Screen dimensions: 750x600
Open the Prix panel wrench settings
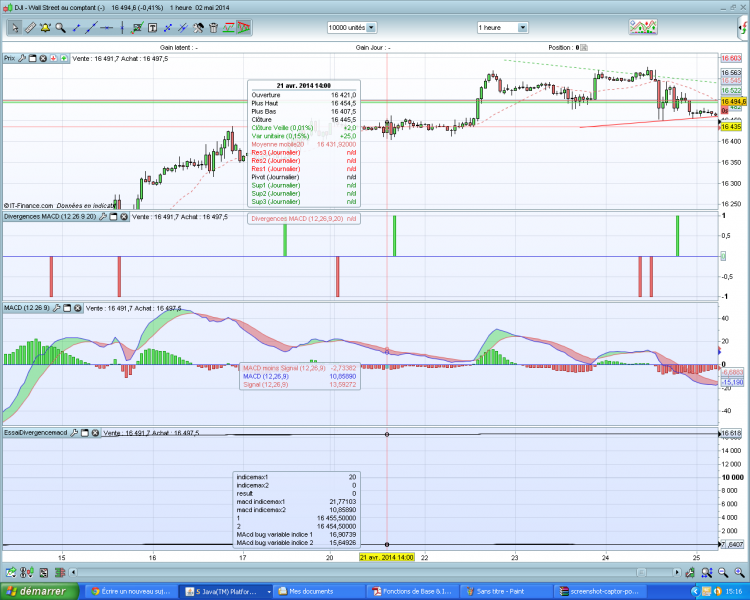22,58
